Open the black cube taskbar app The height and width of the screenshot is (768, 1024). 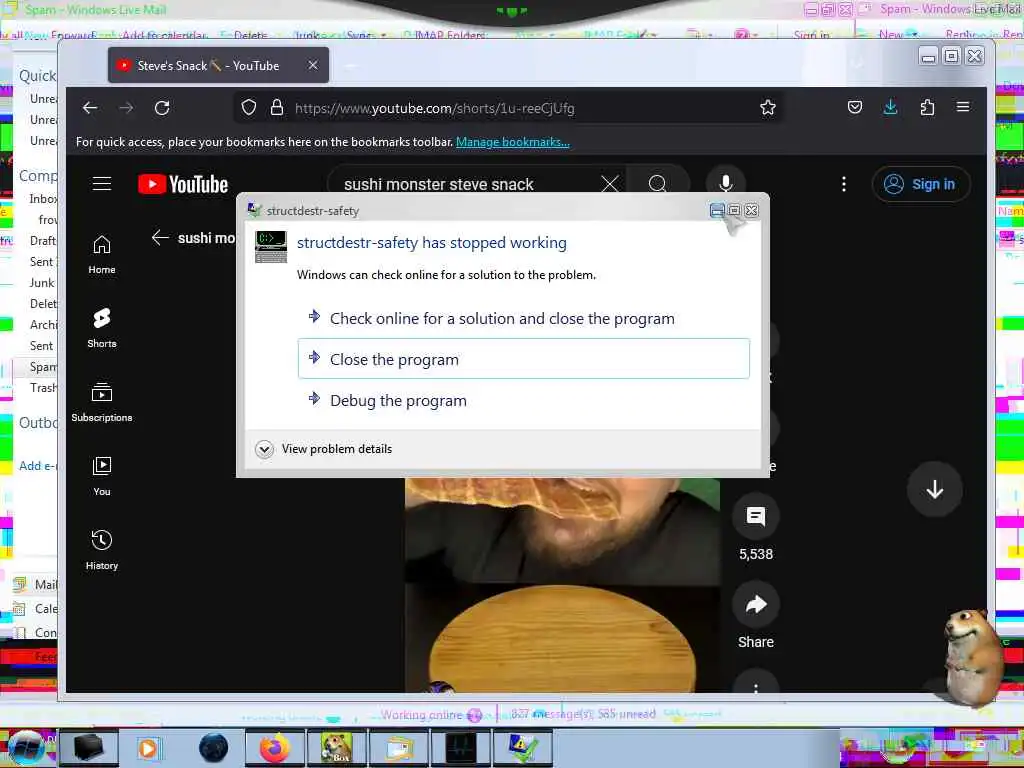88,748
